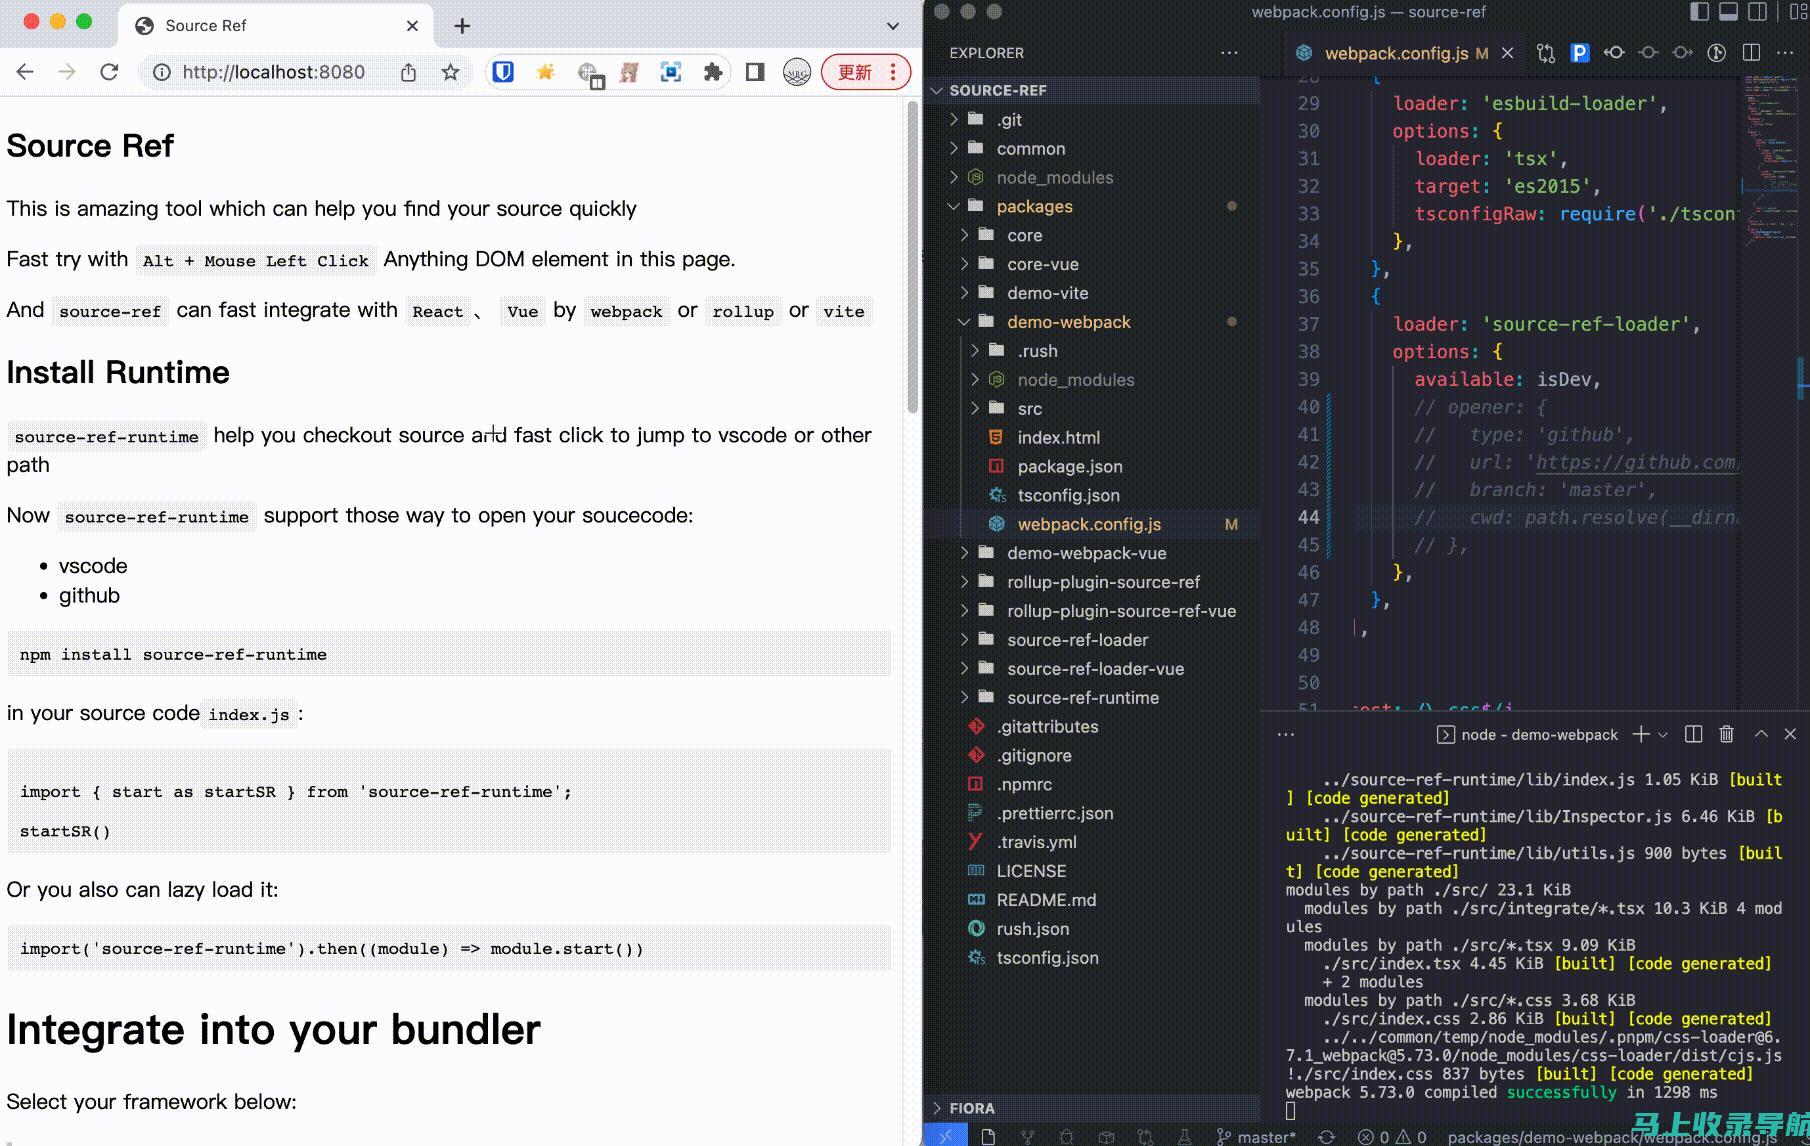Viewport: 1810px width, 1146px height.
Task: Open package.json in demo-webpack
Action: (x=1091, y=466)
